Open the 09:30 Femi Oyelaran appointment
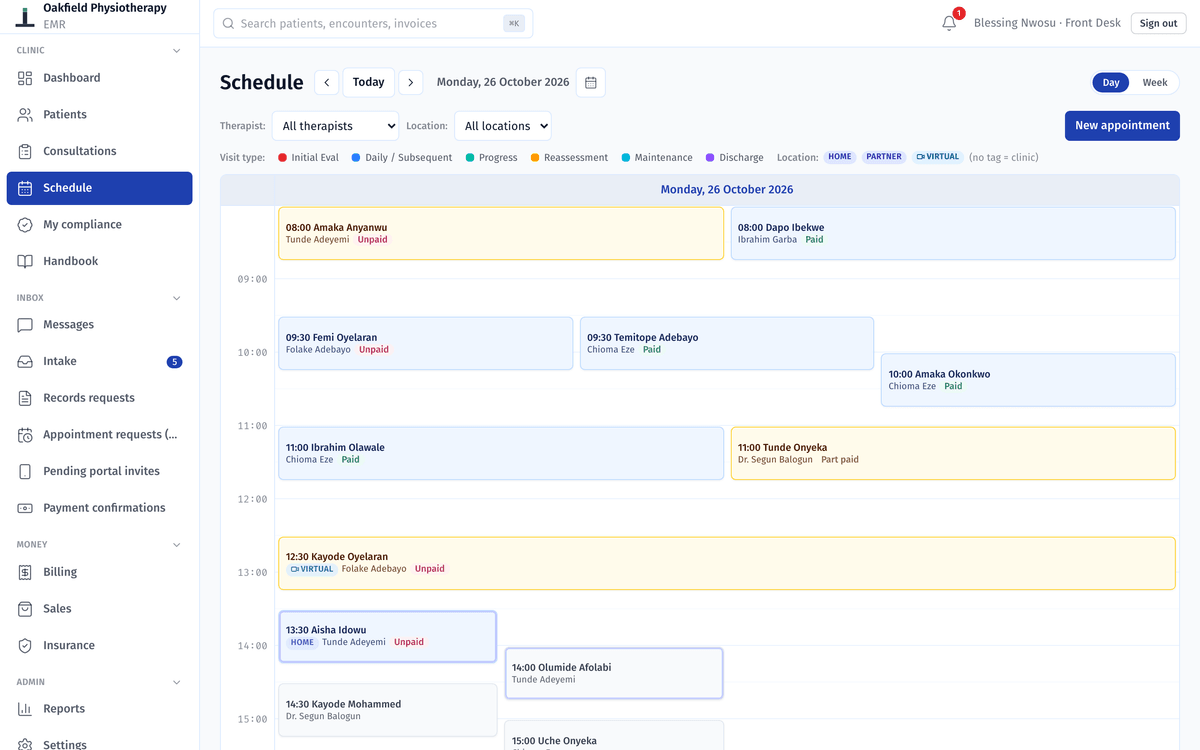 (426, 344)
